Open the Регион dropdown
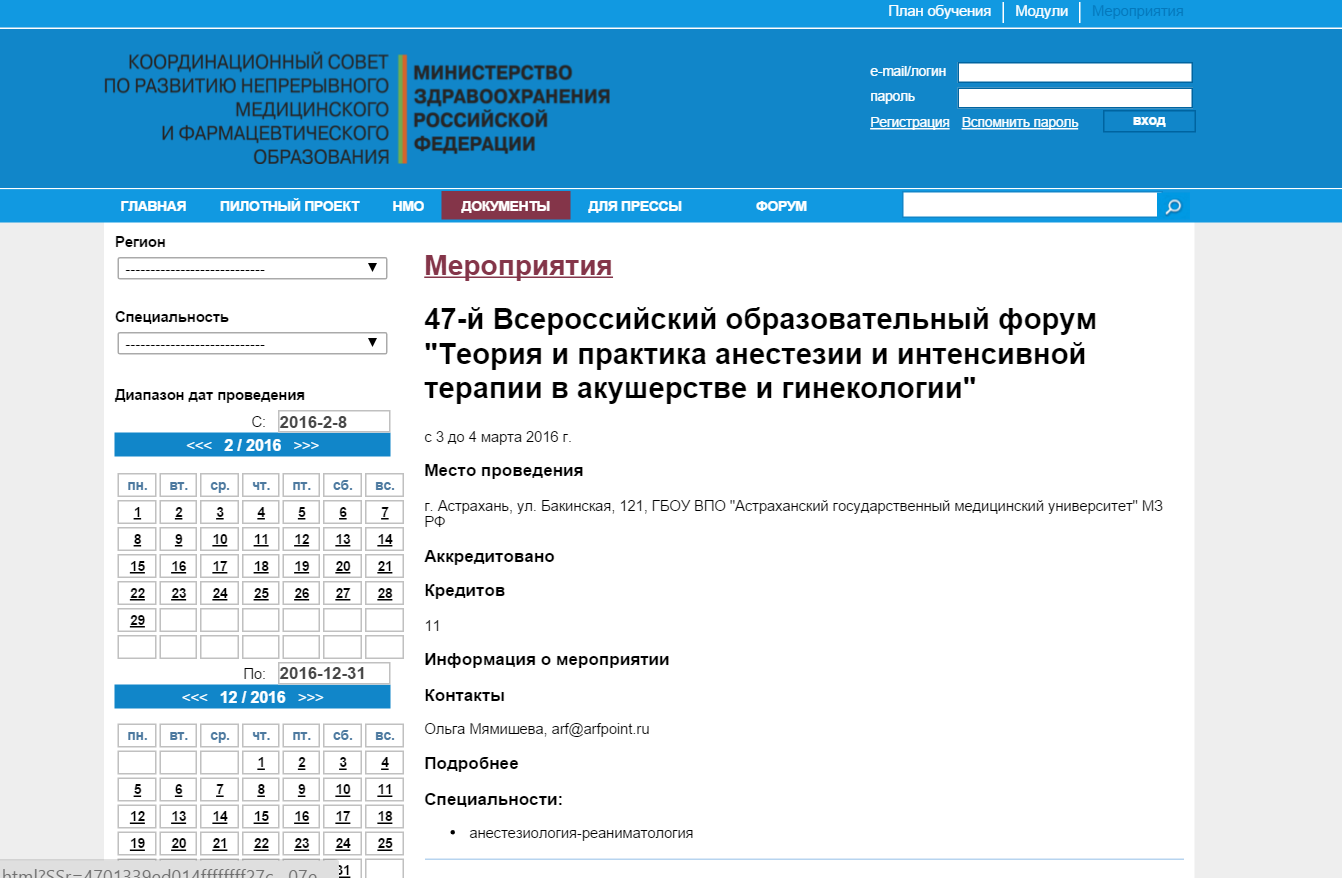 (252, 268)
